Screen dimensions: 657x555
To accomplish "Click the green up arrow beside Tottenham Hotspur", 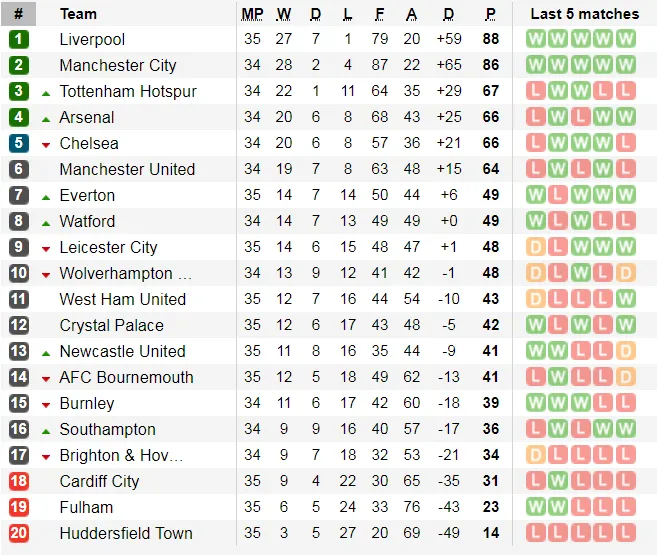I will tap(46, 92).
